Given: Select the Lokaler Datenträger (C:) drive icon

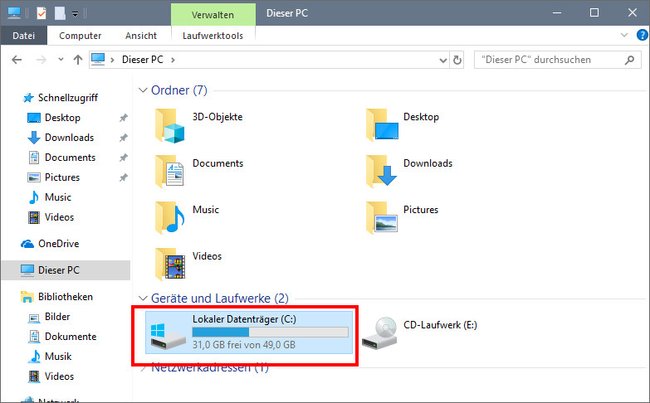Looking at the screenshot, I should tap(167, 335).
